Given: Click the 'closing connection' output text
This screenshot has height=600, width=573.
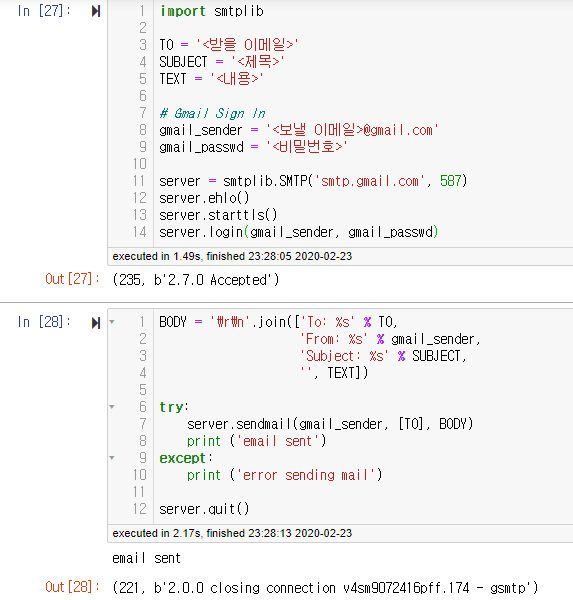Looking at the screenshot, I should (273, 587).
